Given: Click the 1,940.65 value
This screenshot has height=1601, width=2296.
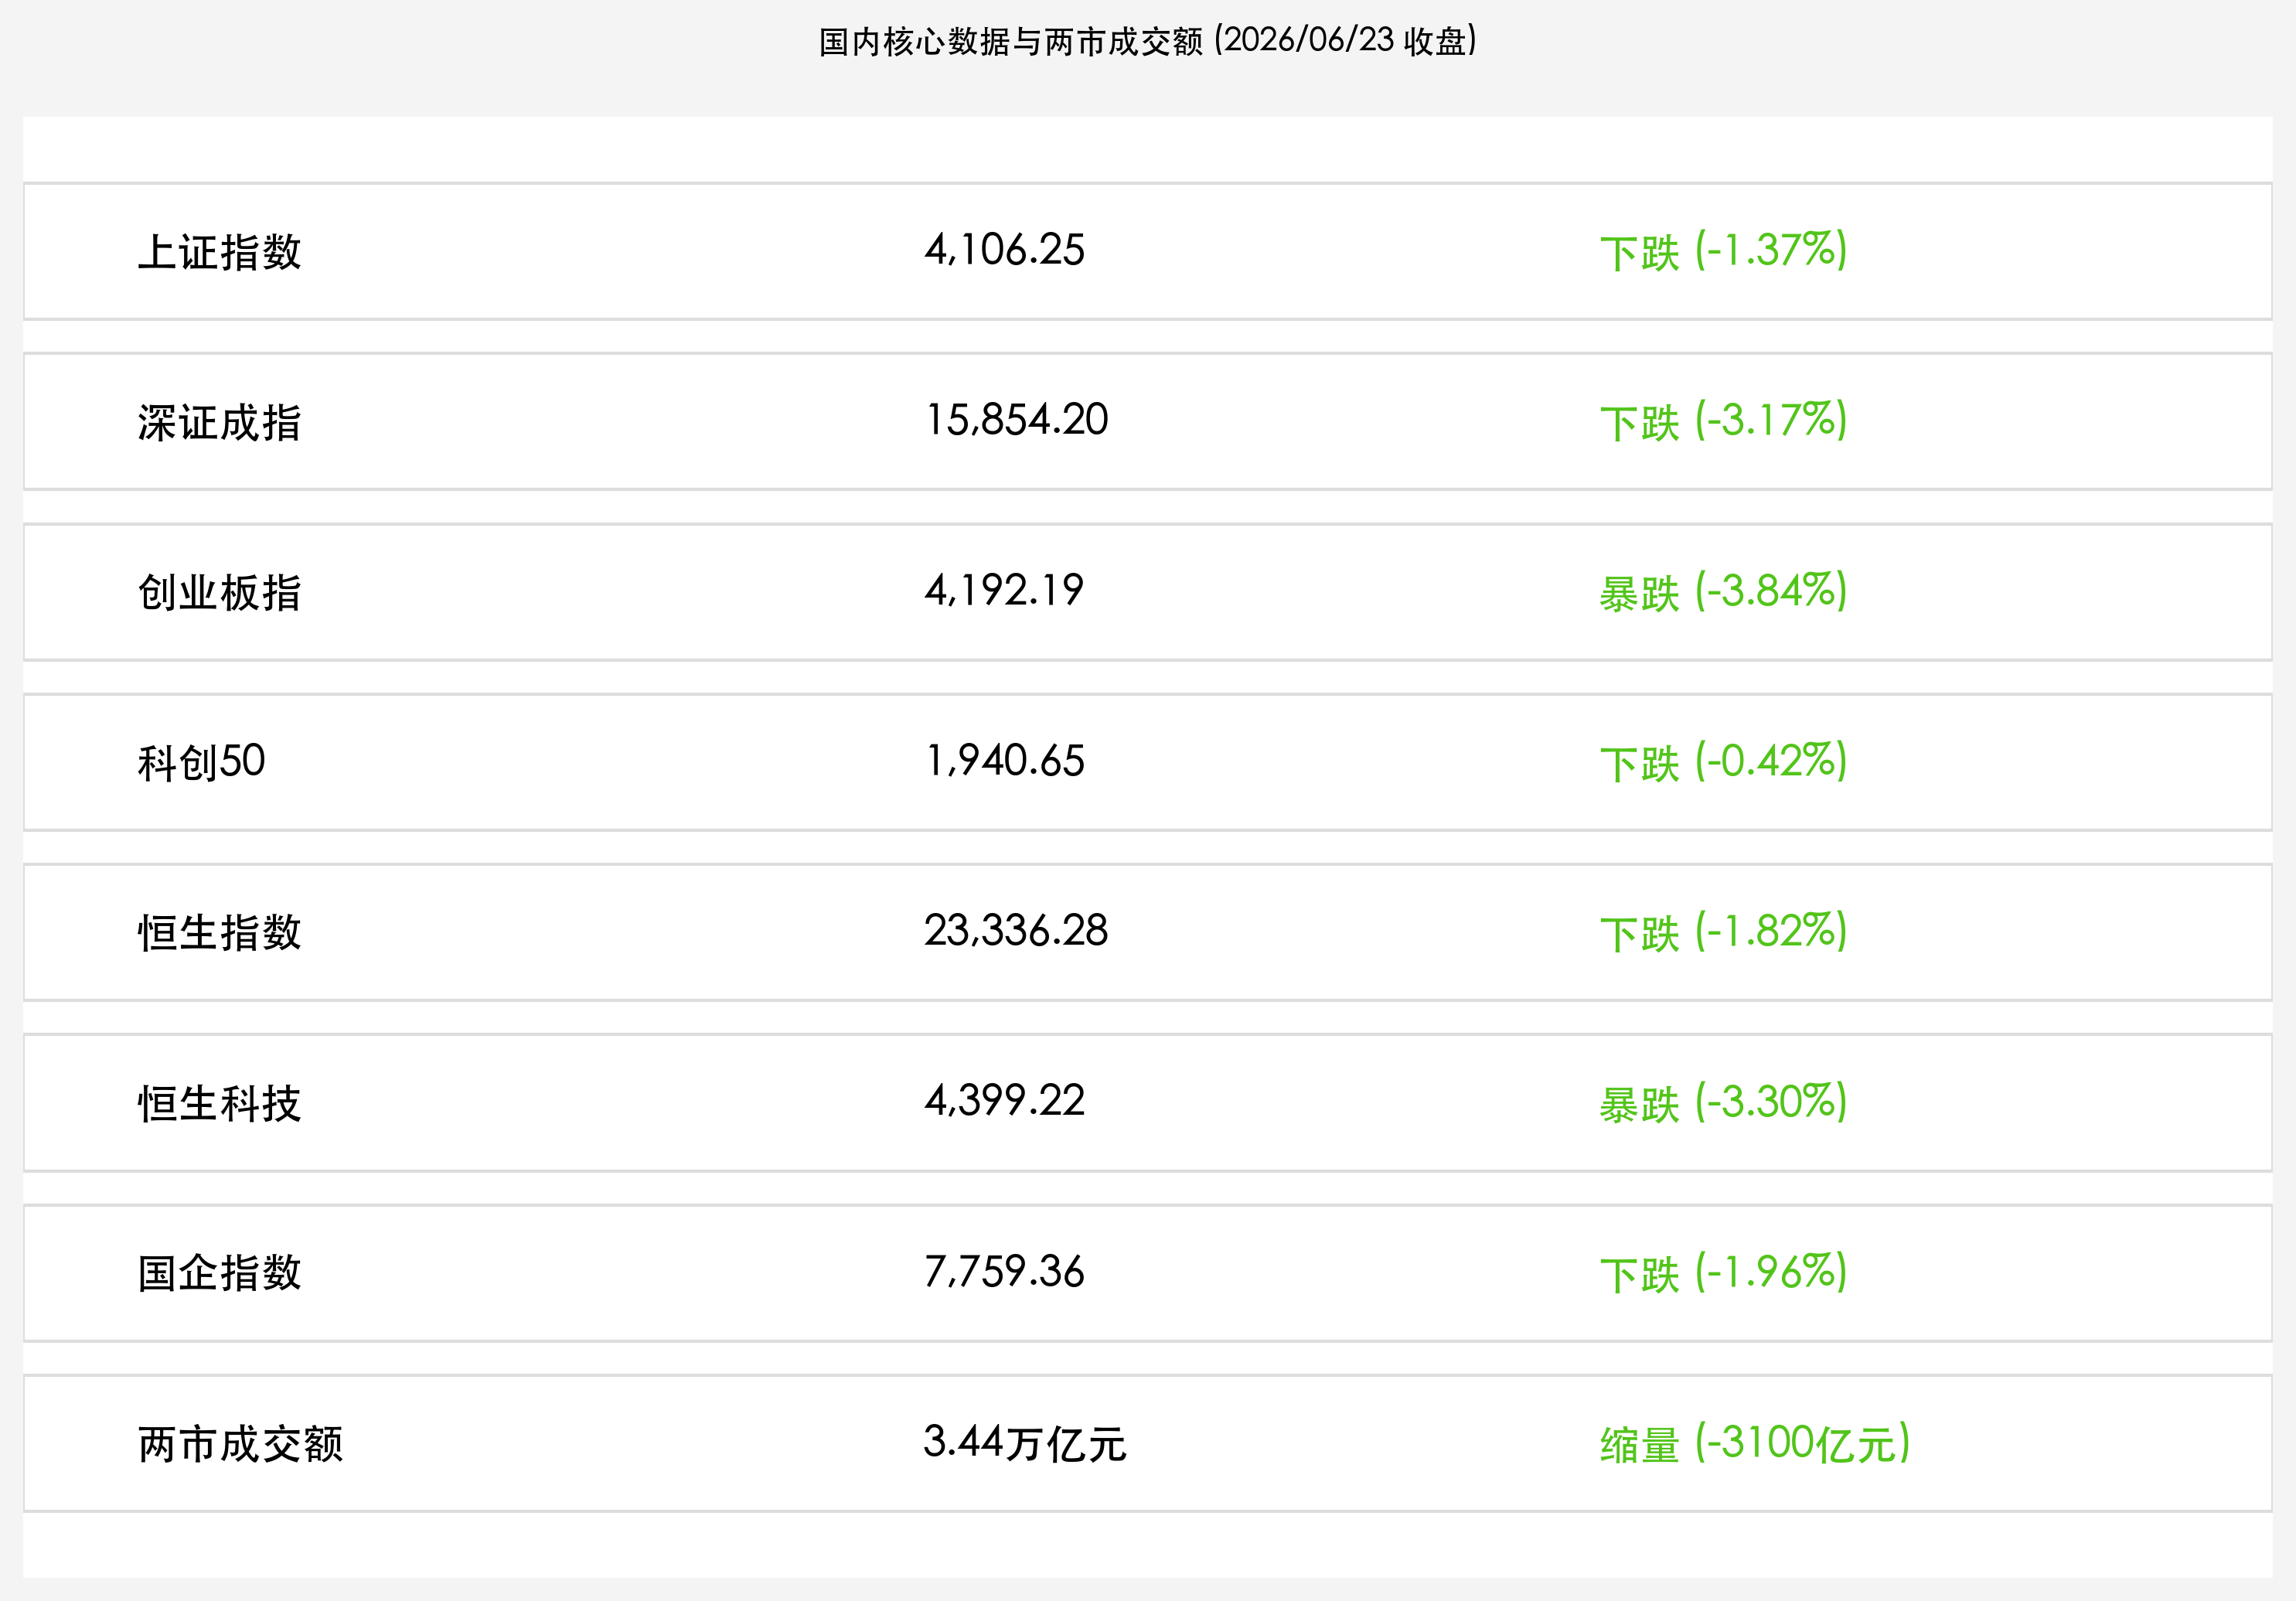Looking at the screenshot, I should (x=1004, y=761).
